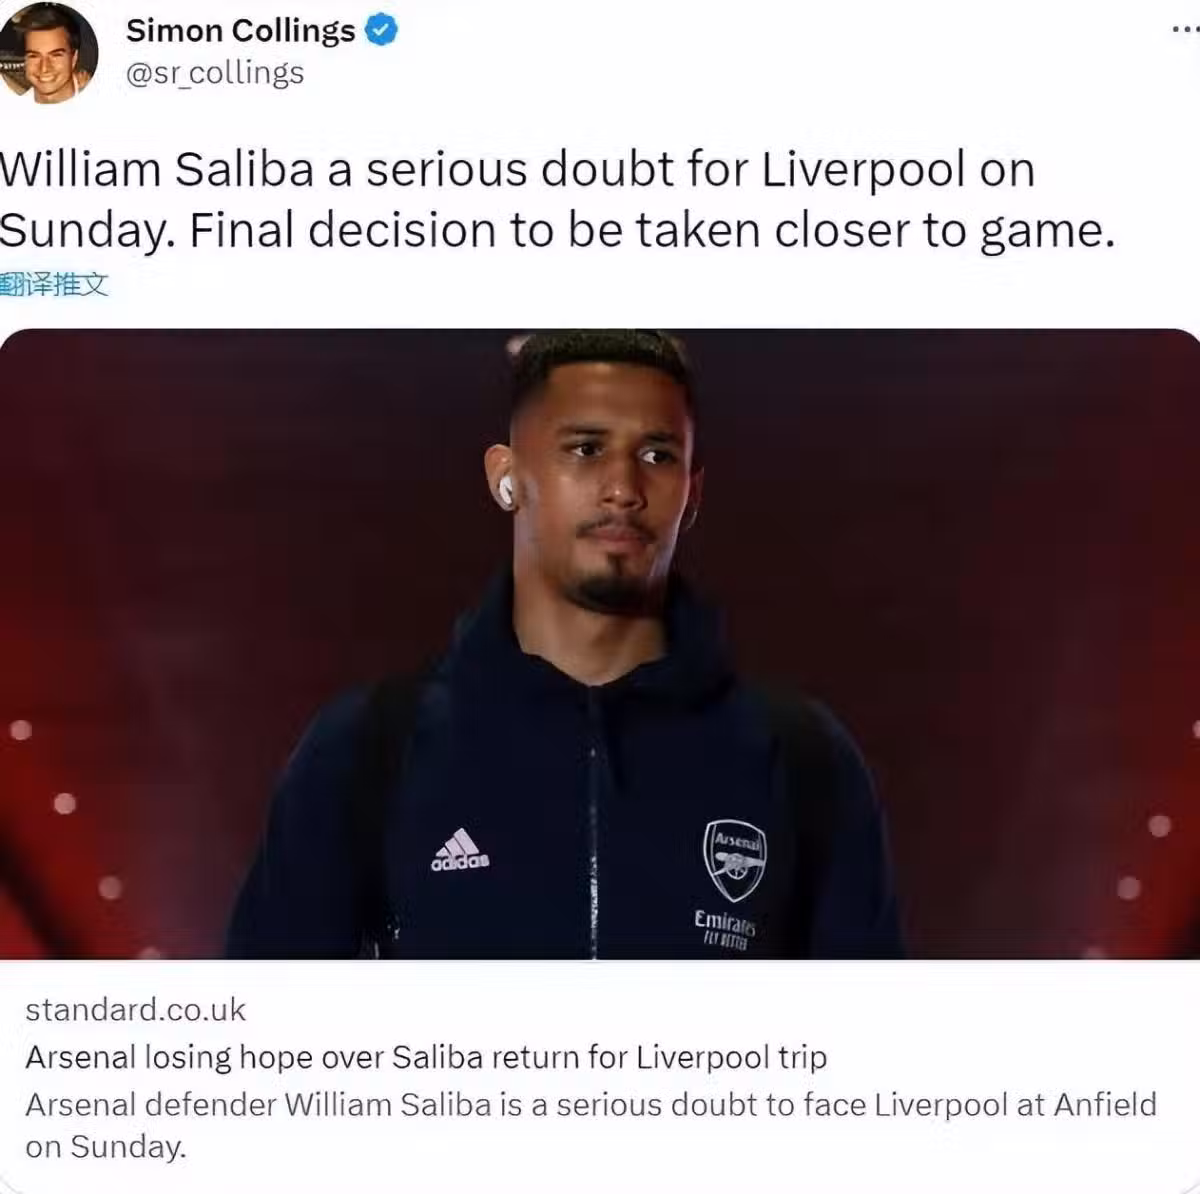Open Simon Collings' profile avatar

[x=49, y=52]
